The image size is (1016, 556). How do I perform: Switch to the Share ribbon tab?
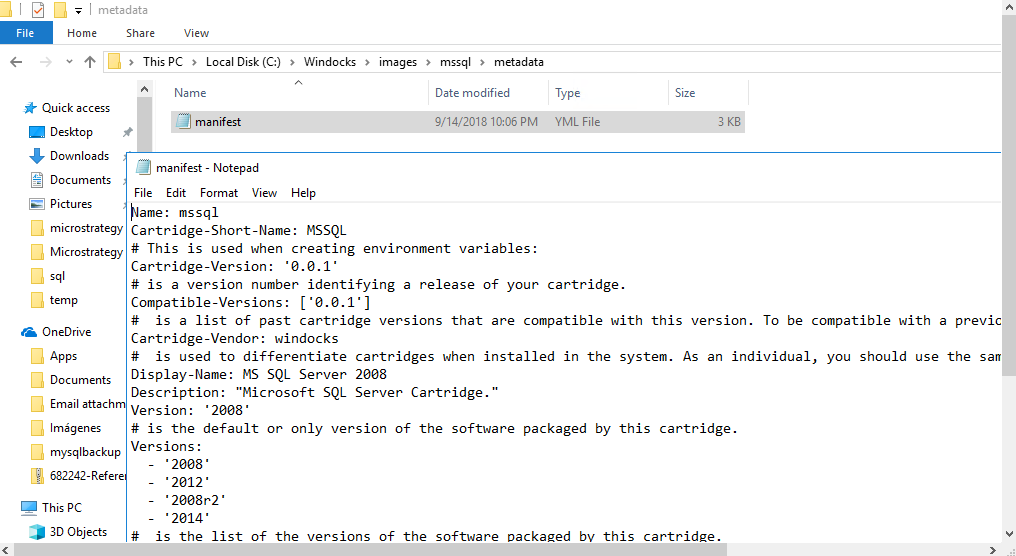point(140,33)
